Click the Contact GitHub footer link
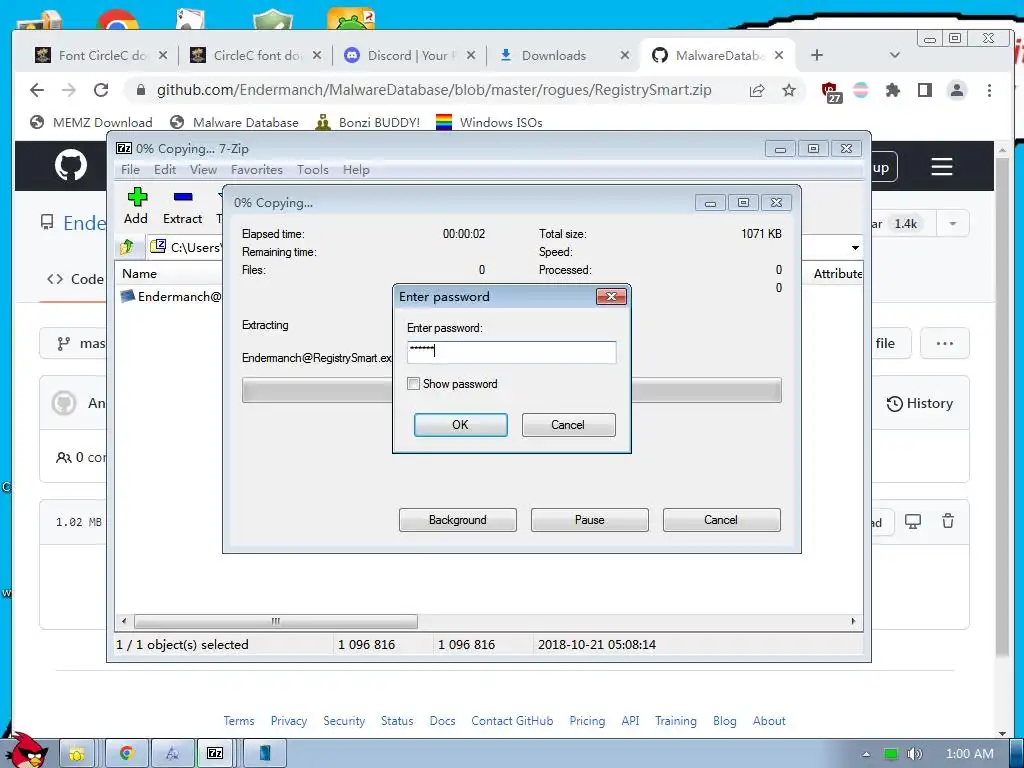The height and width of the screenshot is (768, 1024). pyautogui.click(x=512, y=721)
